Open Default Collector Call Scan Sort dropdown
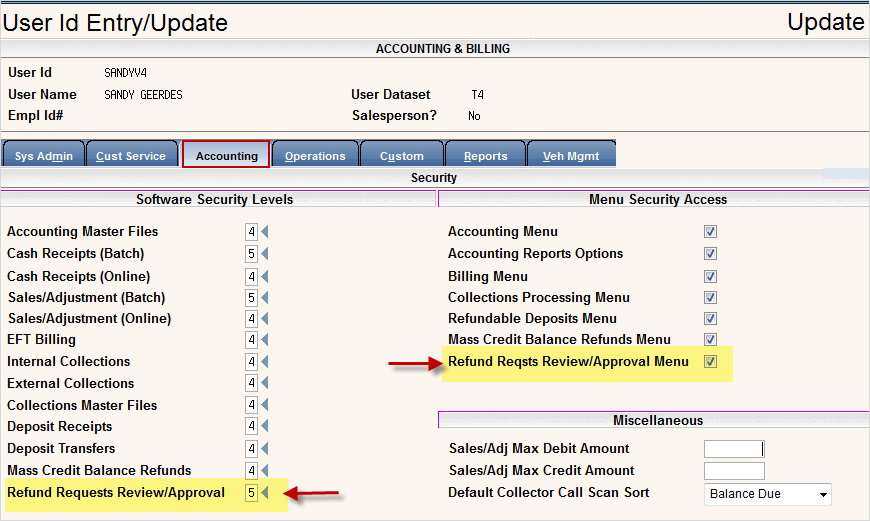 pos(767,494)
